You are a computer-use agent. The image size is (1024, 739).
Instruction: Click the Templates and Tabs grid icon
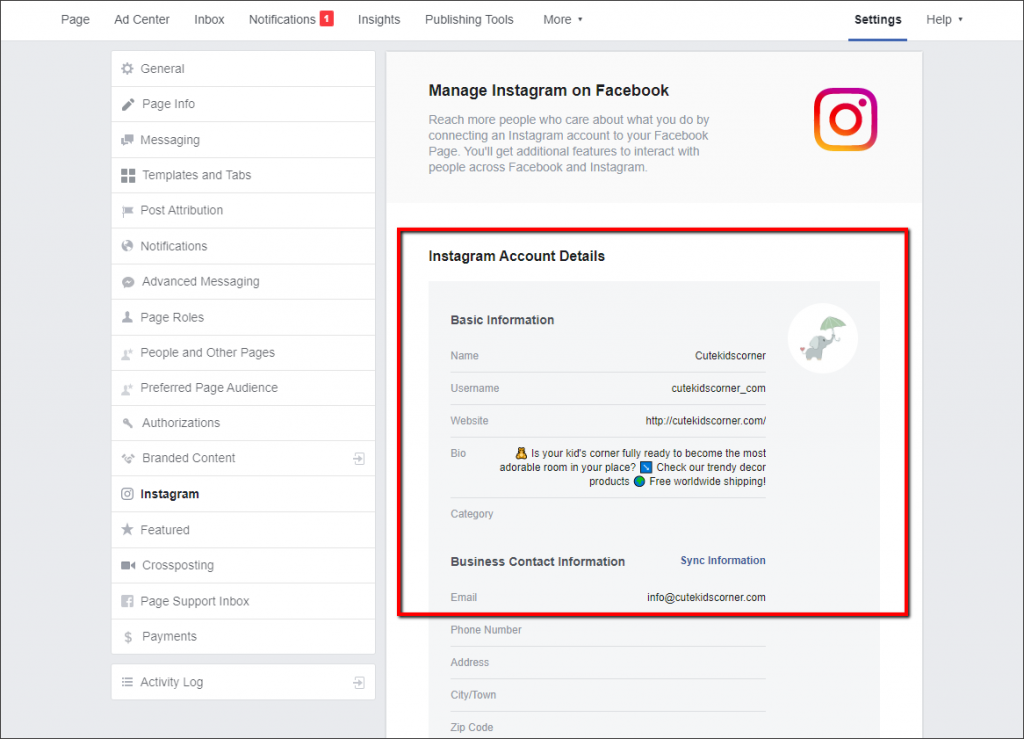[x=128, y=176]
